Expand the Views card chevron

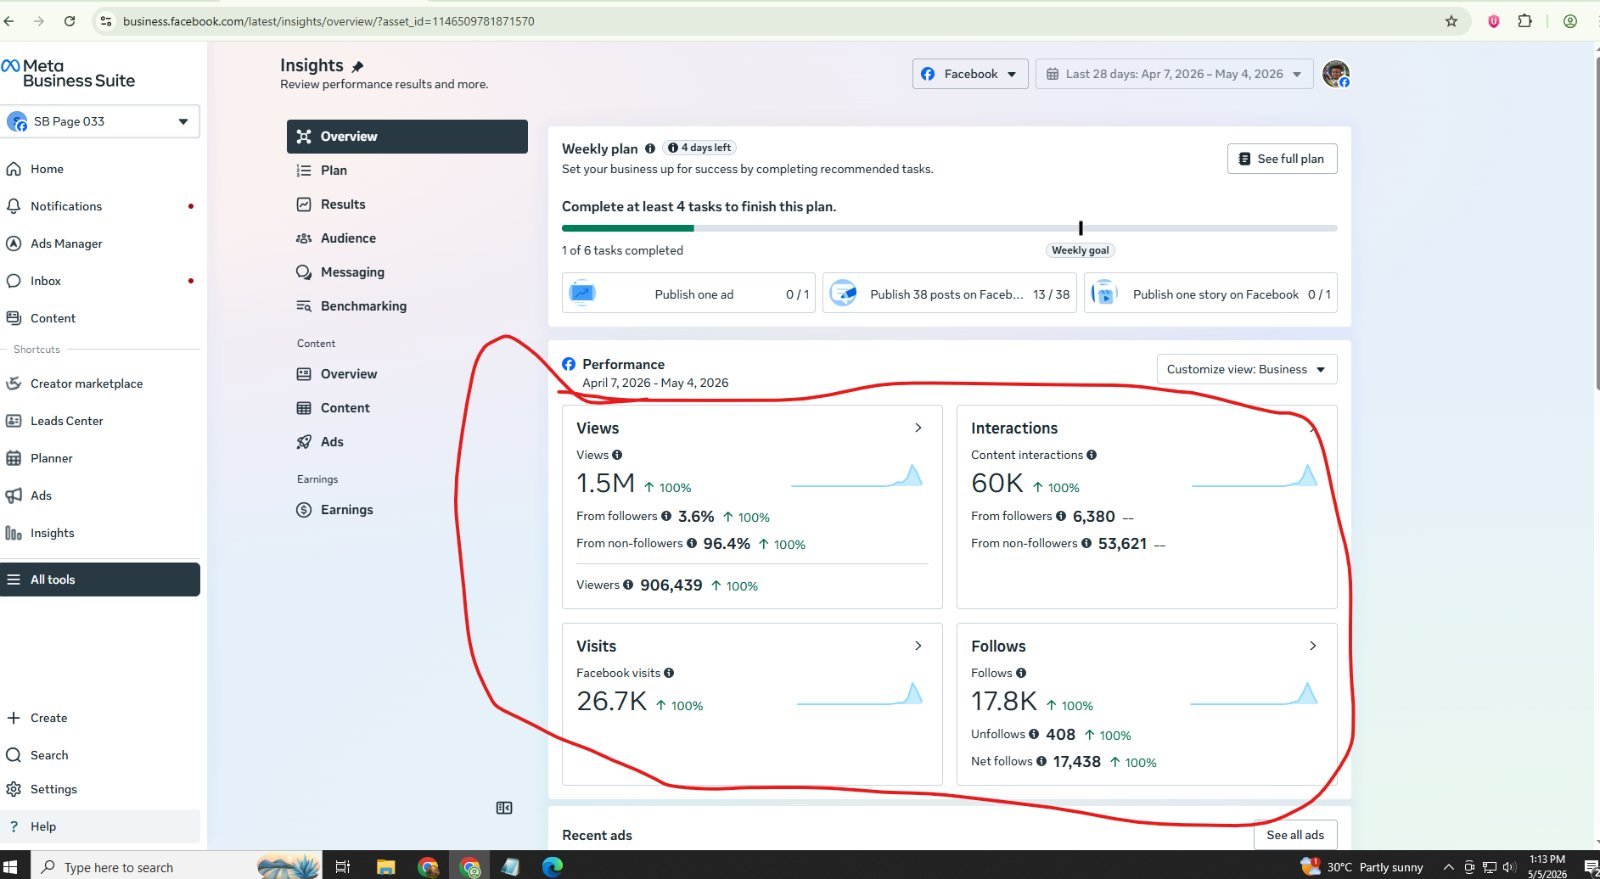(918, 428)
